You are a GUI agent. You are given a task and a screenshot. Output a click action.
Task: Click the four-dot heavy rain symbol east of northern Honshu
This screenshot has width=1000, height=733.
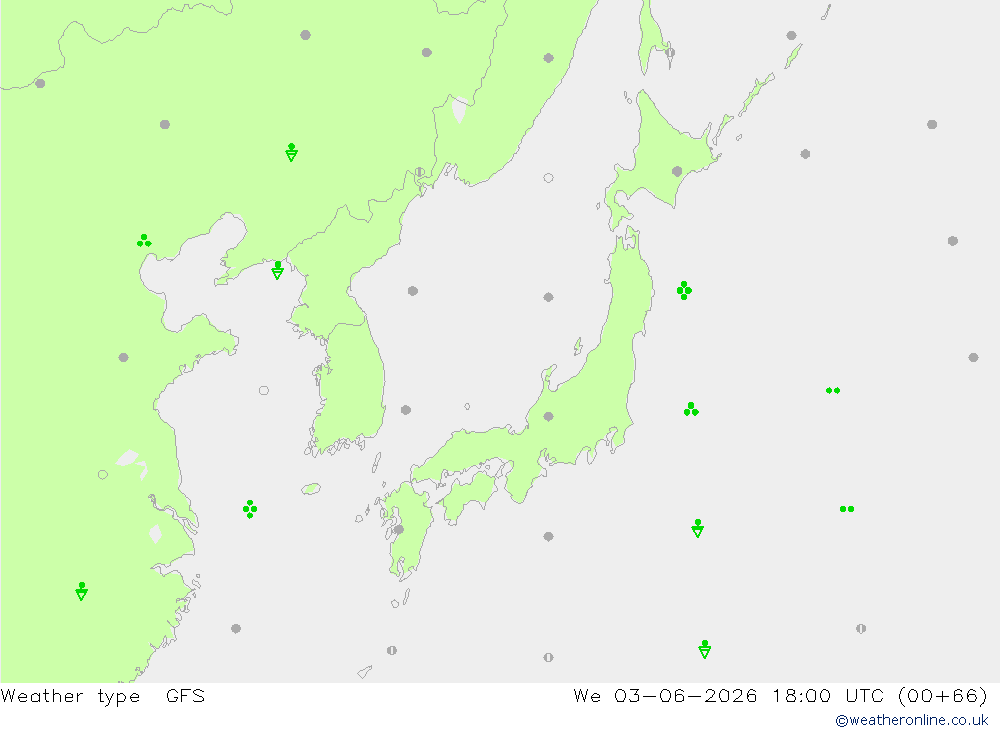coord(684,290)
